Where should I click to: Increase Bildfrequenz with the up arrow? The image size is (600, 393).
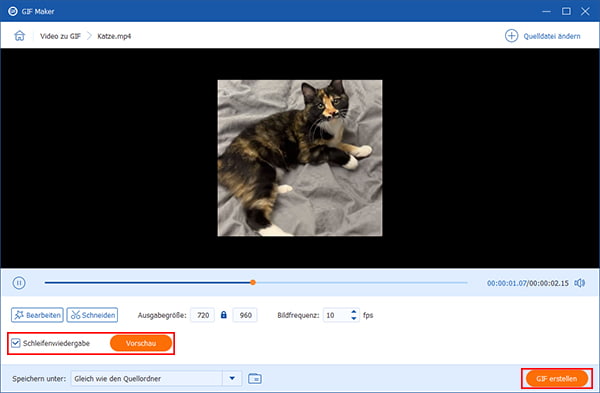(354, 311)
